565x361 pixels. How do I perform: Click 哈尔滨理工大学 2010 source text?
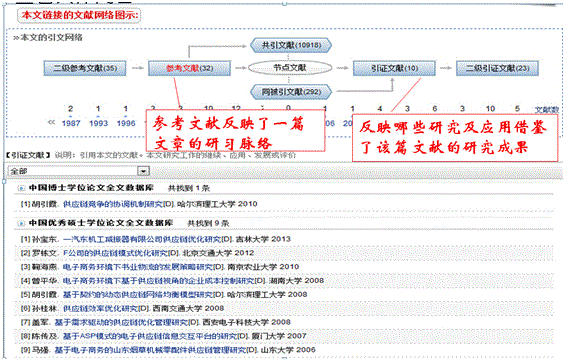click(217, 204)
